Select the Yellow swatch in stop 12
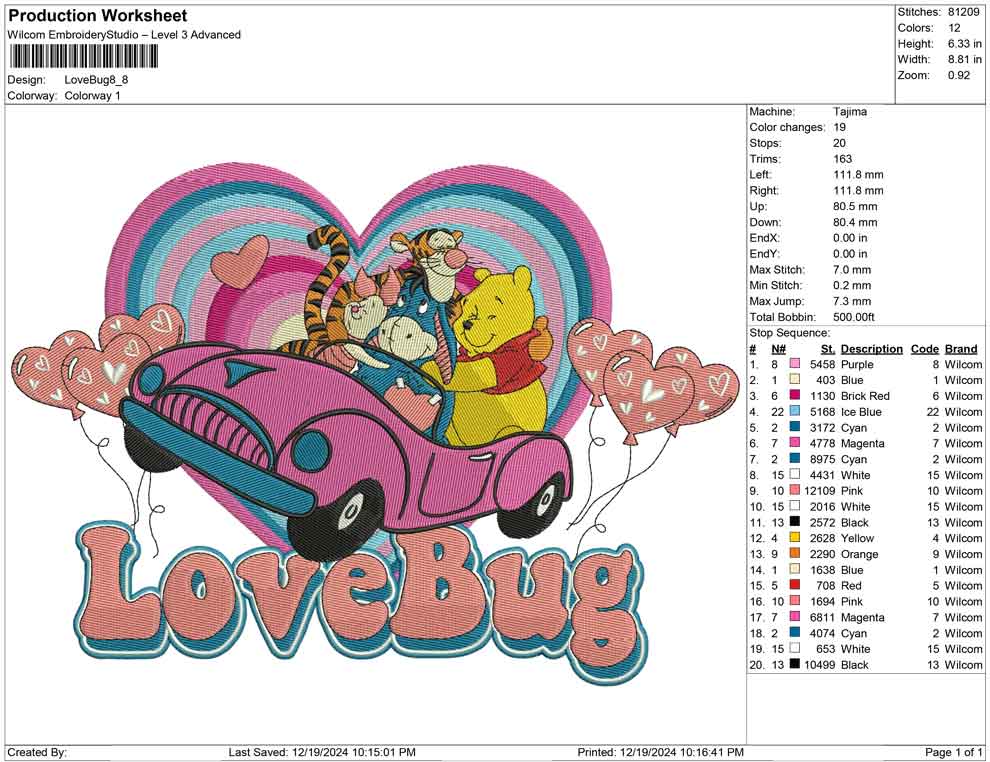This screenshot has height=762, width=990. [795, 538]
